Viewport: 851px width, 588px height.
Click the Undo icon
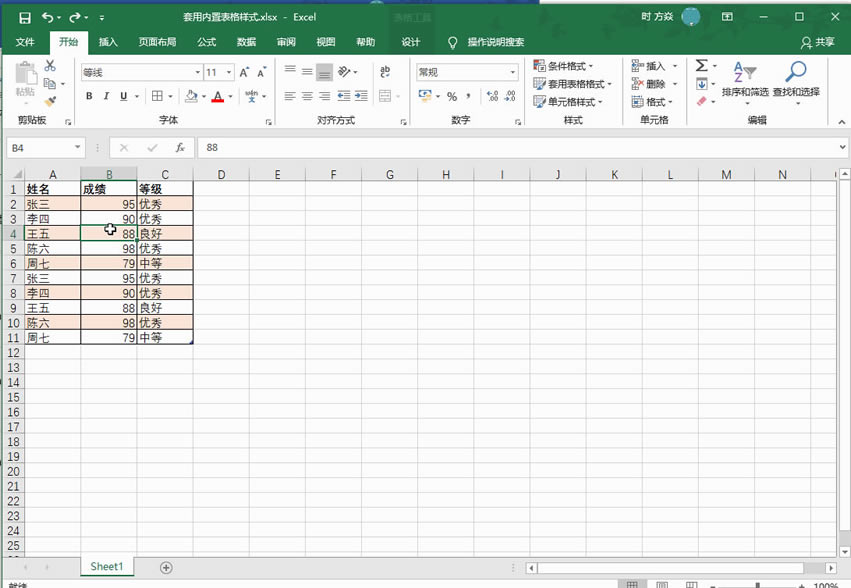[x=47, y=16]
